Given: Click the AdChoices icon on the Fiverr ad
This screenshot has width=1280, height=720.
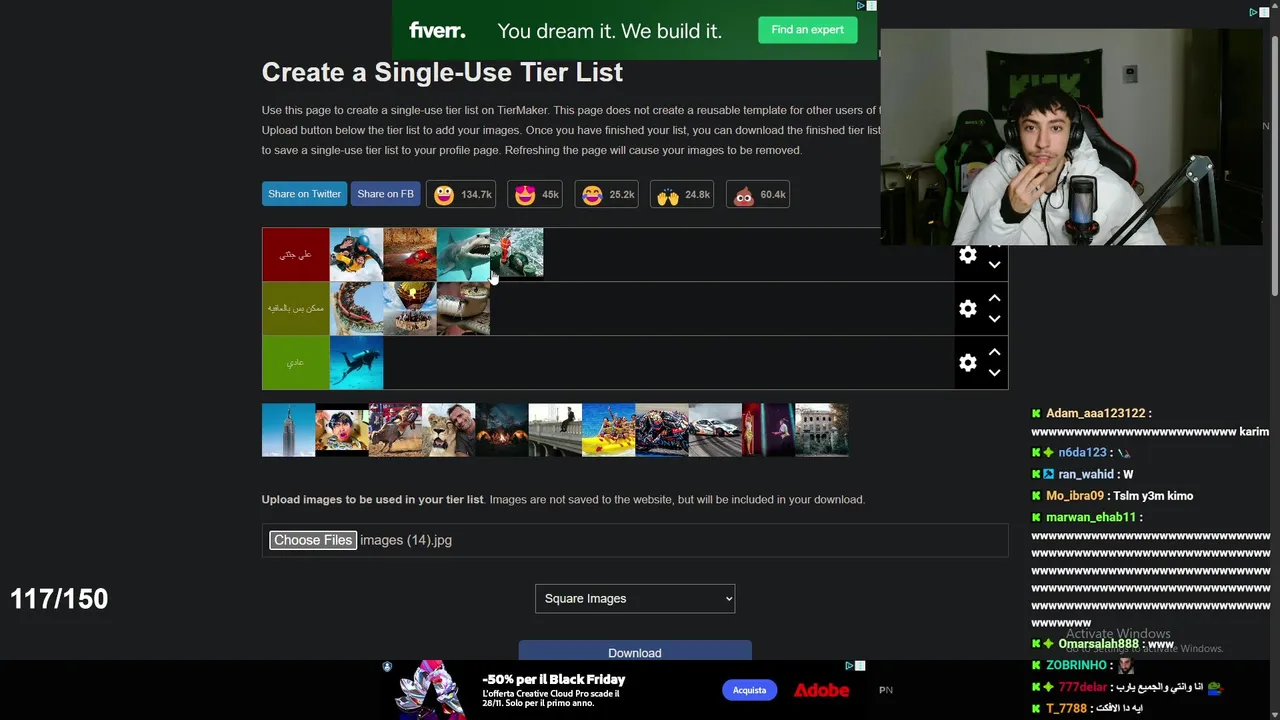Looking at the screenshot, I should coord(861,6).
